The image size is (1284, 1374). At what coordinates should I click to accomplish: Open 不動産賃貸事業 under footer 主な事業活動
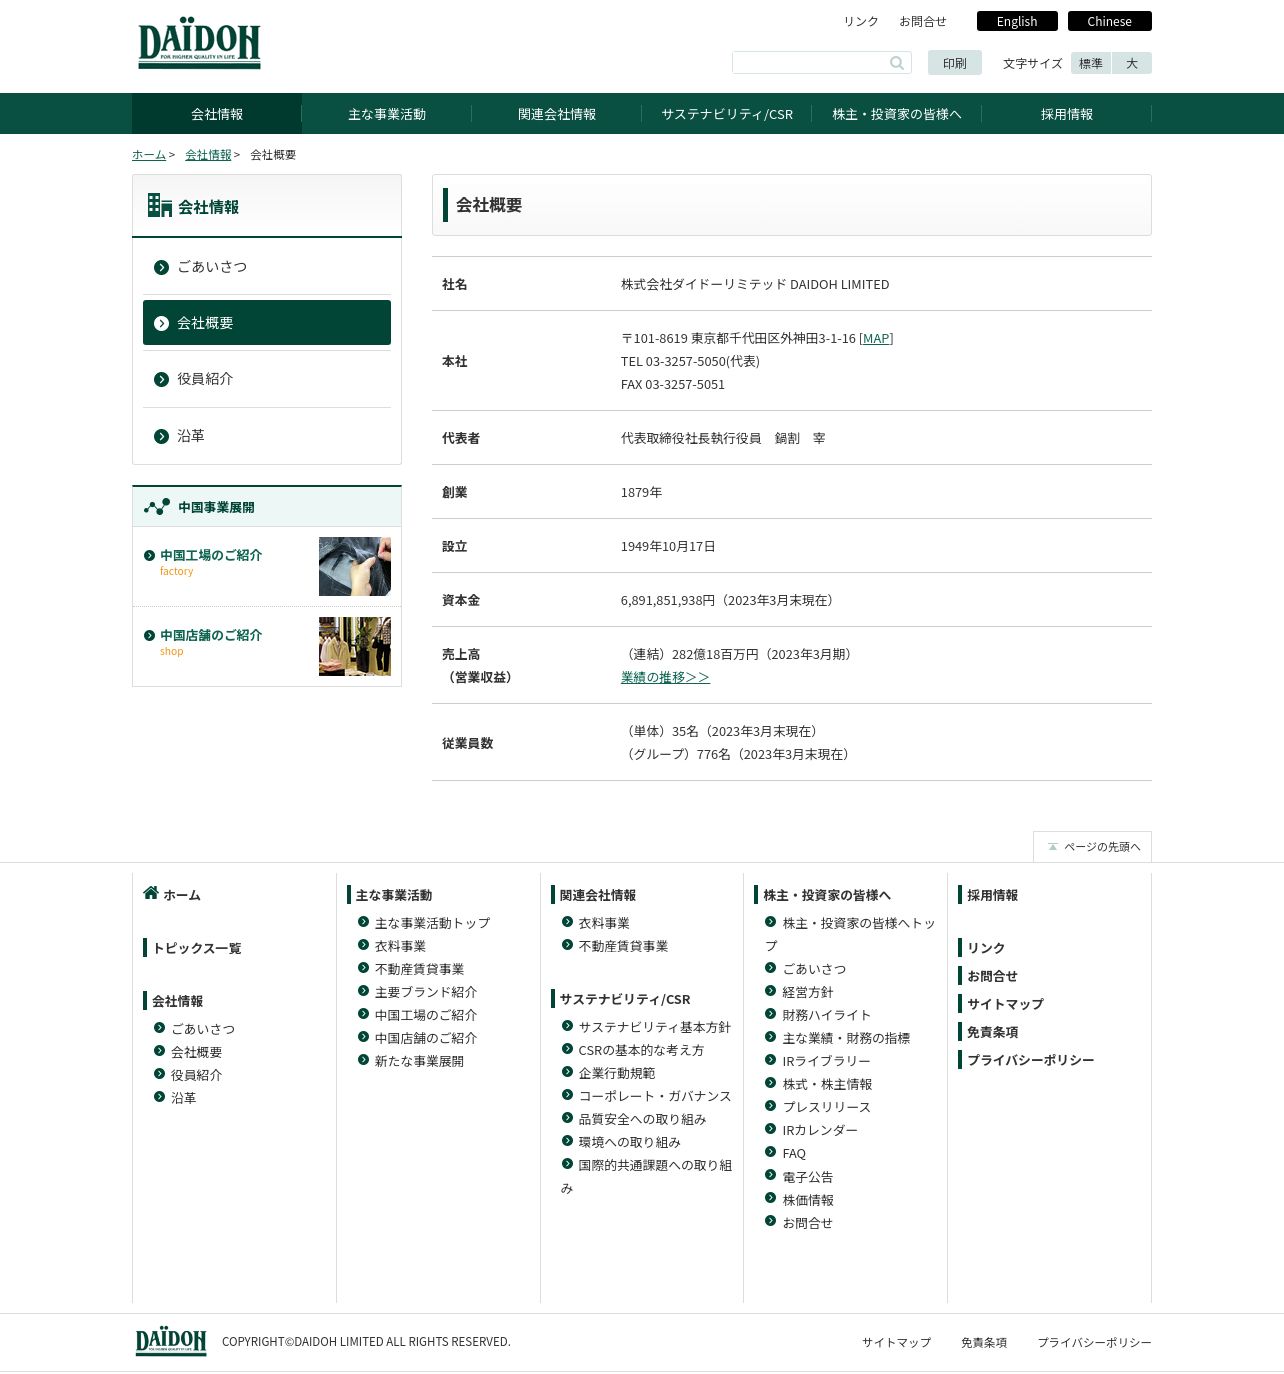(x=420, y=969)
